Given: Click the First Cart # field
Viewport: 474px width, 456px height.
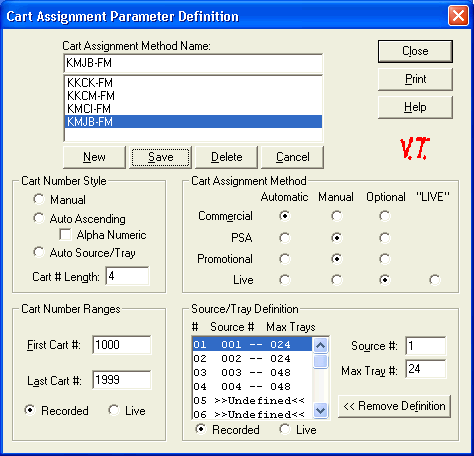Looking at the screenshot, I should (x=122, y=345).
